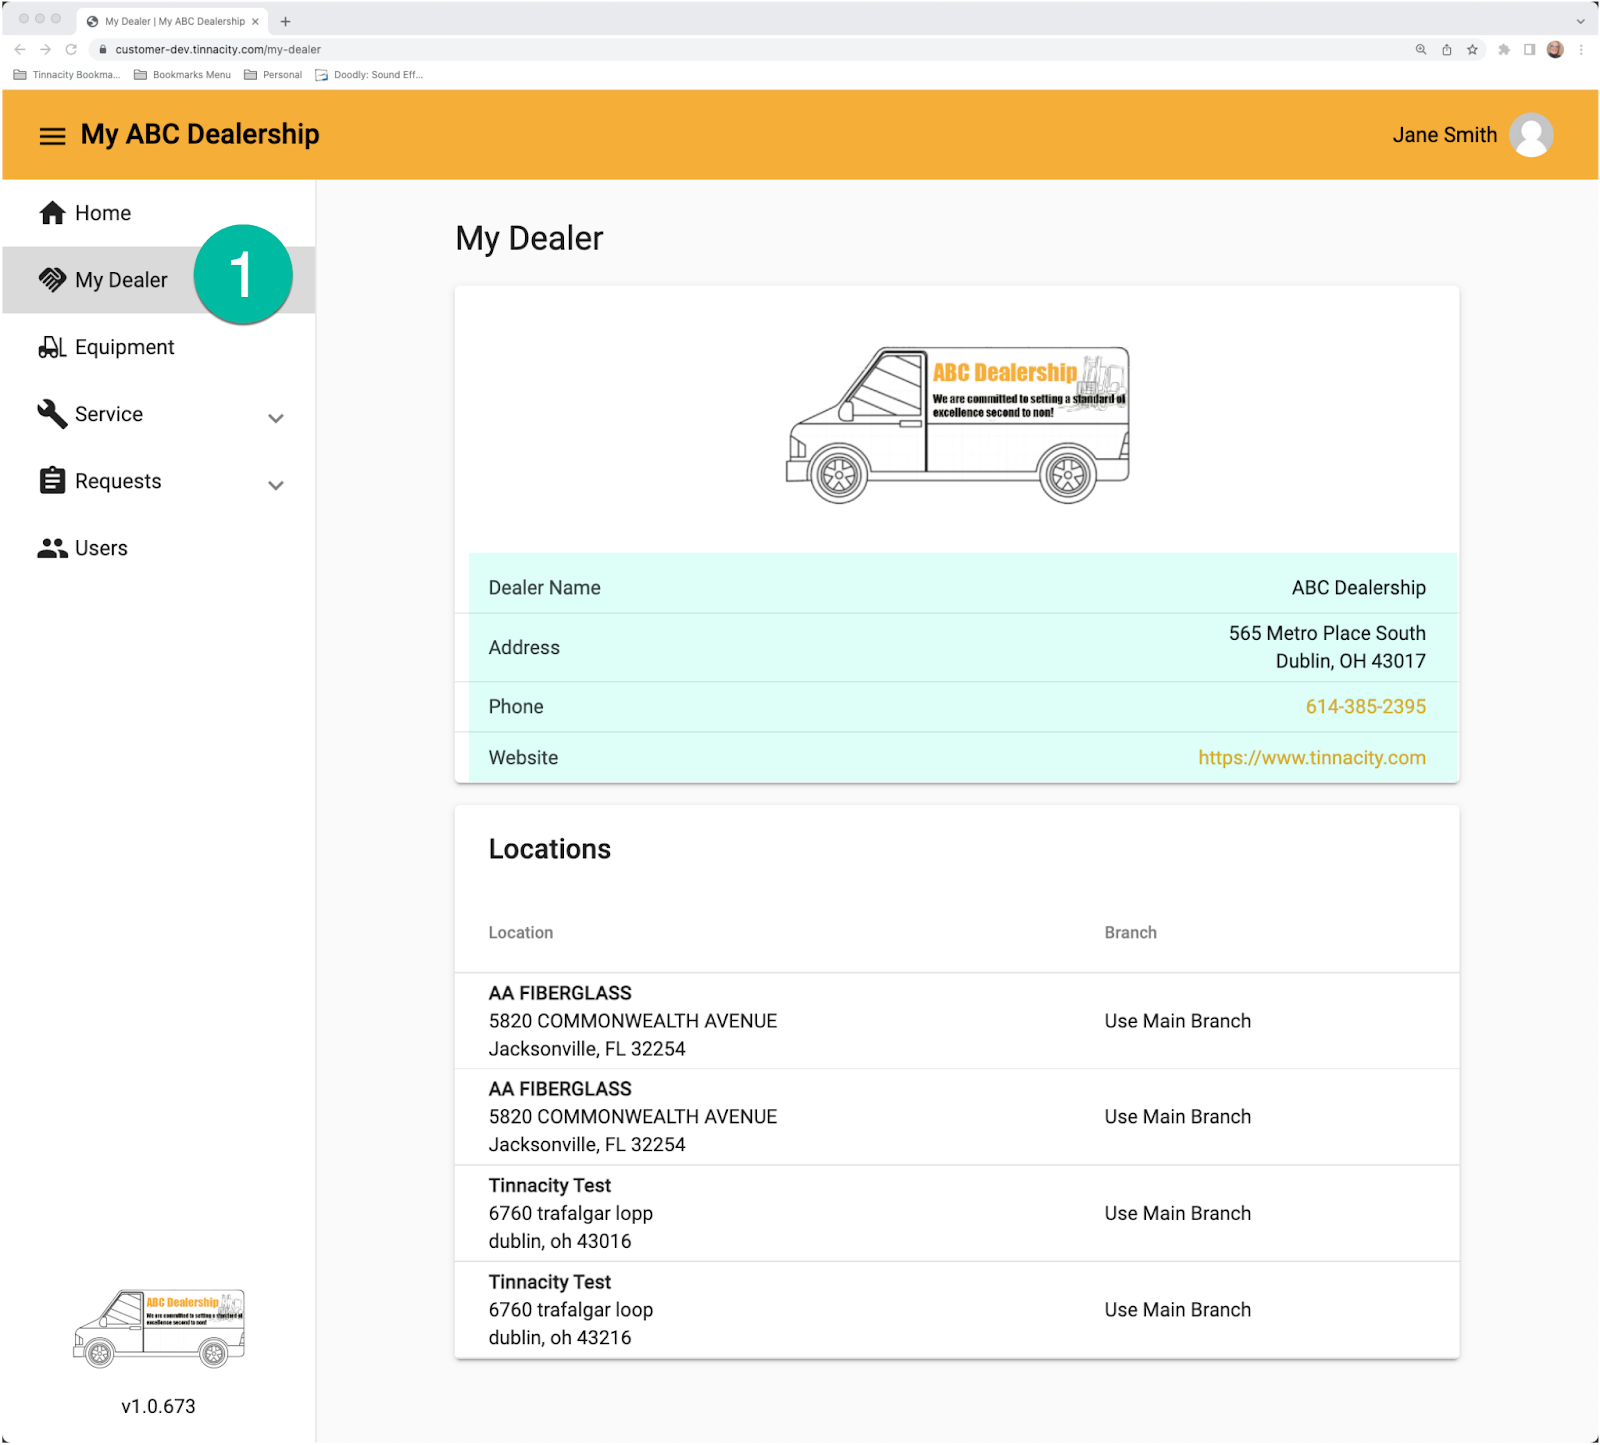Open Users in the sidebar

pyautogui.click(x=158, y=548)
